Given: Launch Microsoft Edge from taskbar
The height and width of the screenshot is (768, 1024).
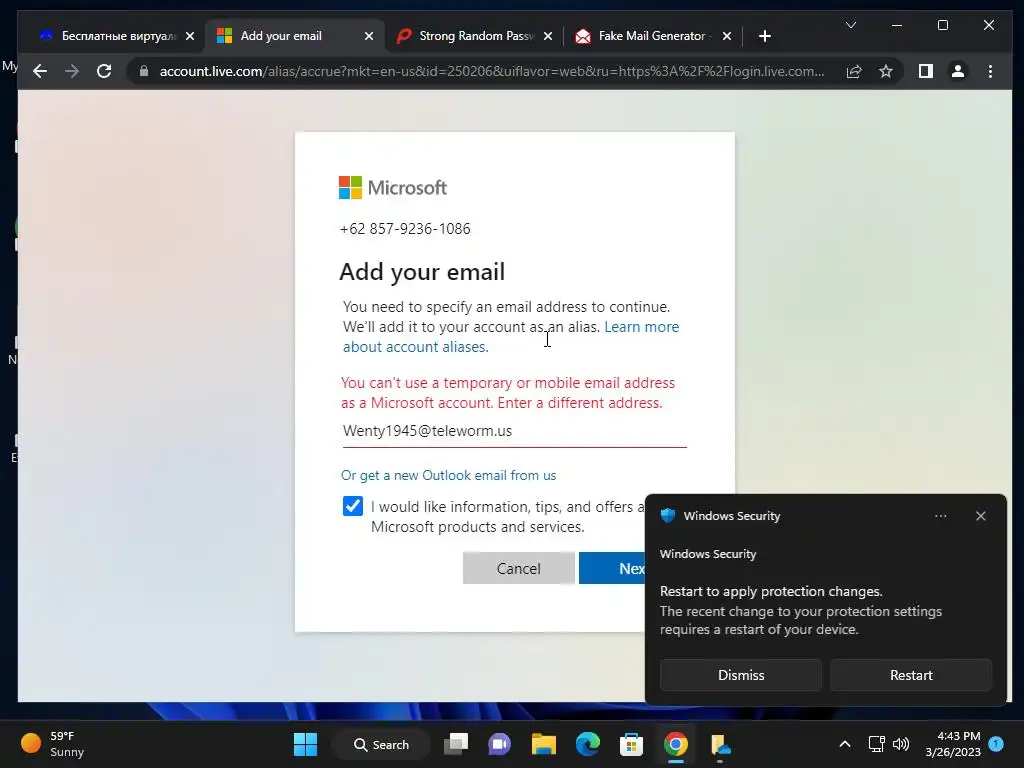Looking at the screenshot, I should pyautogui.click(x=588, y=744).
